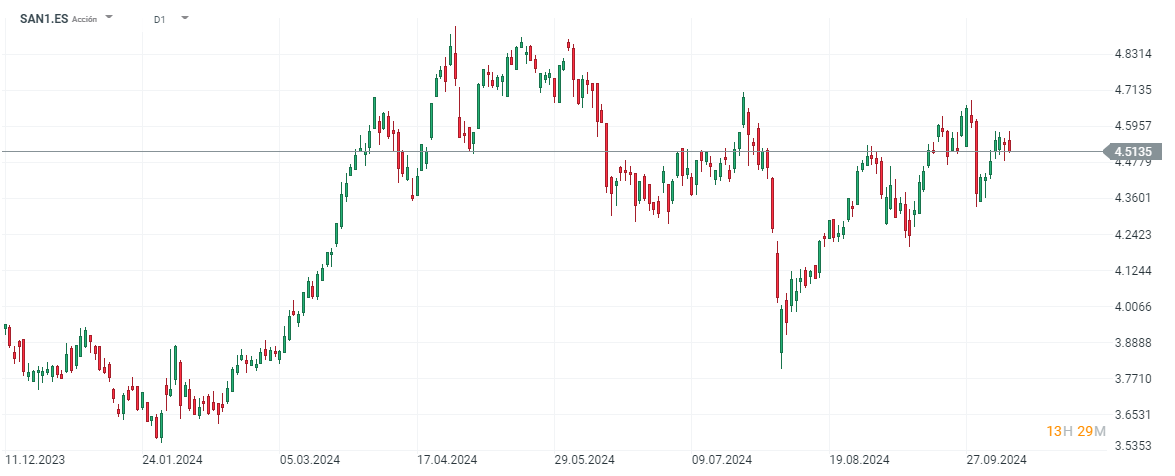Viewport: 1175px width, 476px height.
Task: Select the 27.09.2024 date label
Action: click(997, 460)
